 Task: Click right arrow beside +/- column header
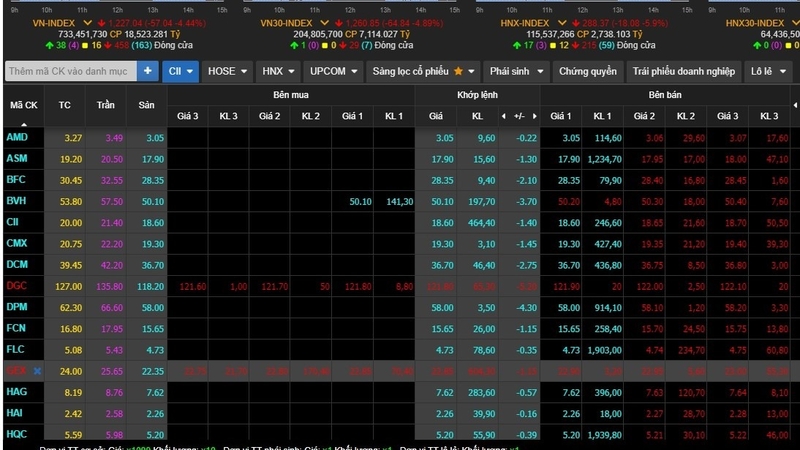point(534,116)
